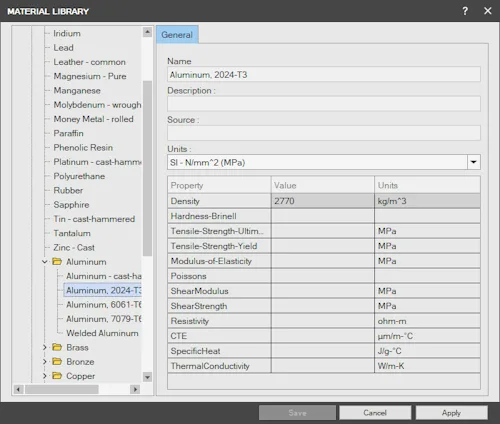Screen dimensions: 500x424
Task: Select Tin - cast-hammered material
Action: pos(94,219)
